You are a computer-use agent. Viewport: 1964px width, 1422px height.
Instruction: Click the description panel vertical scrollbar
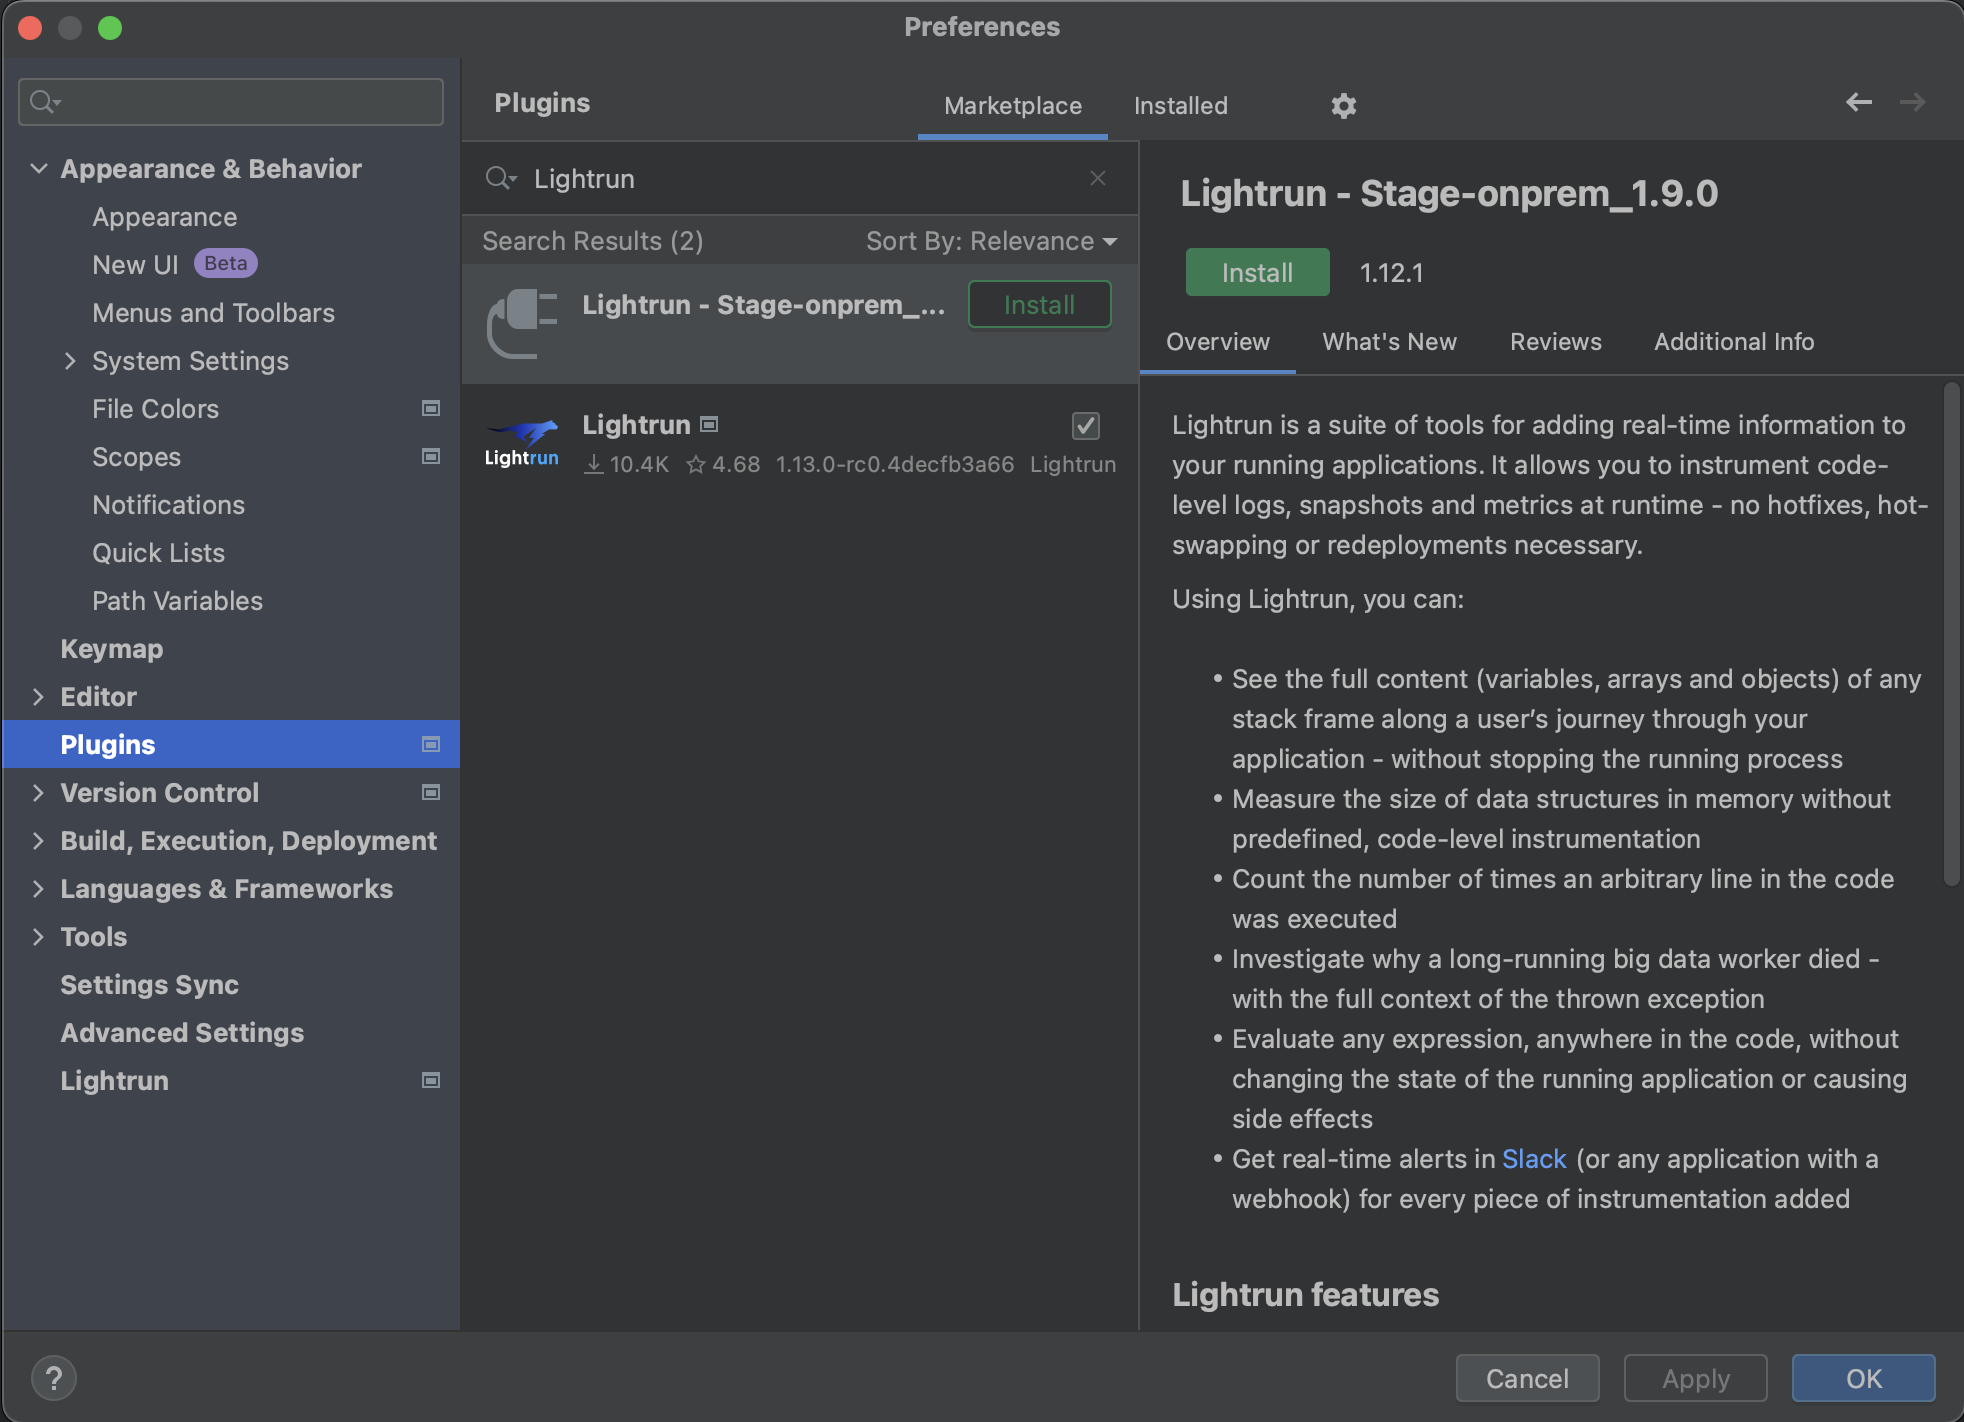(x=1951, y=635)
